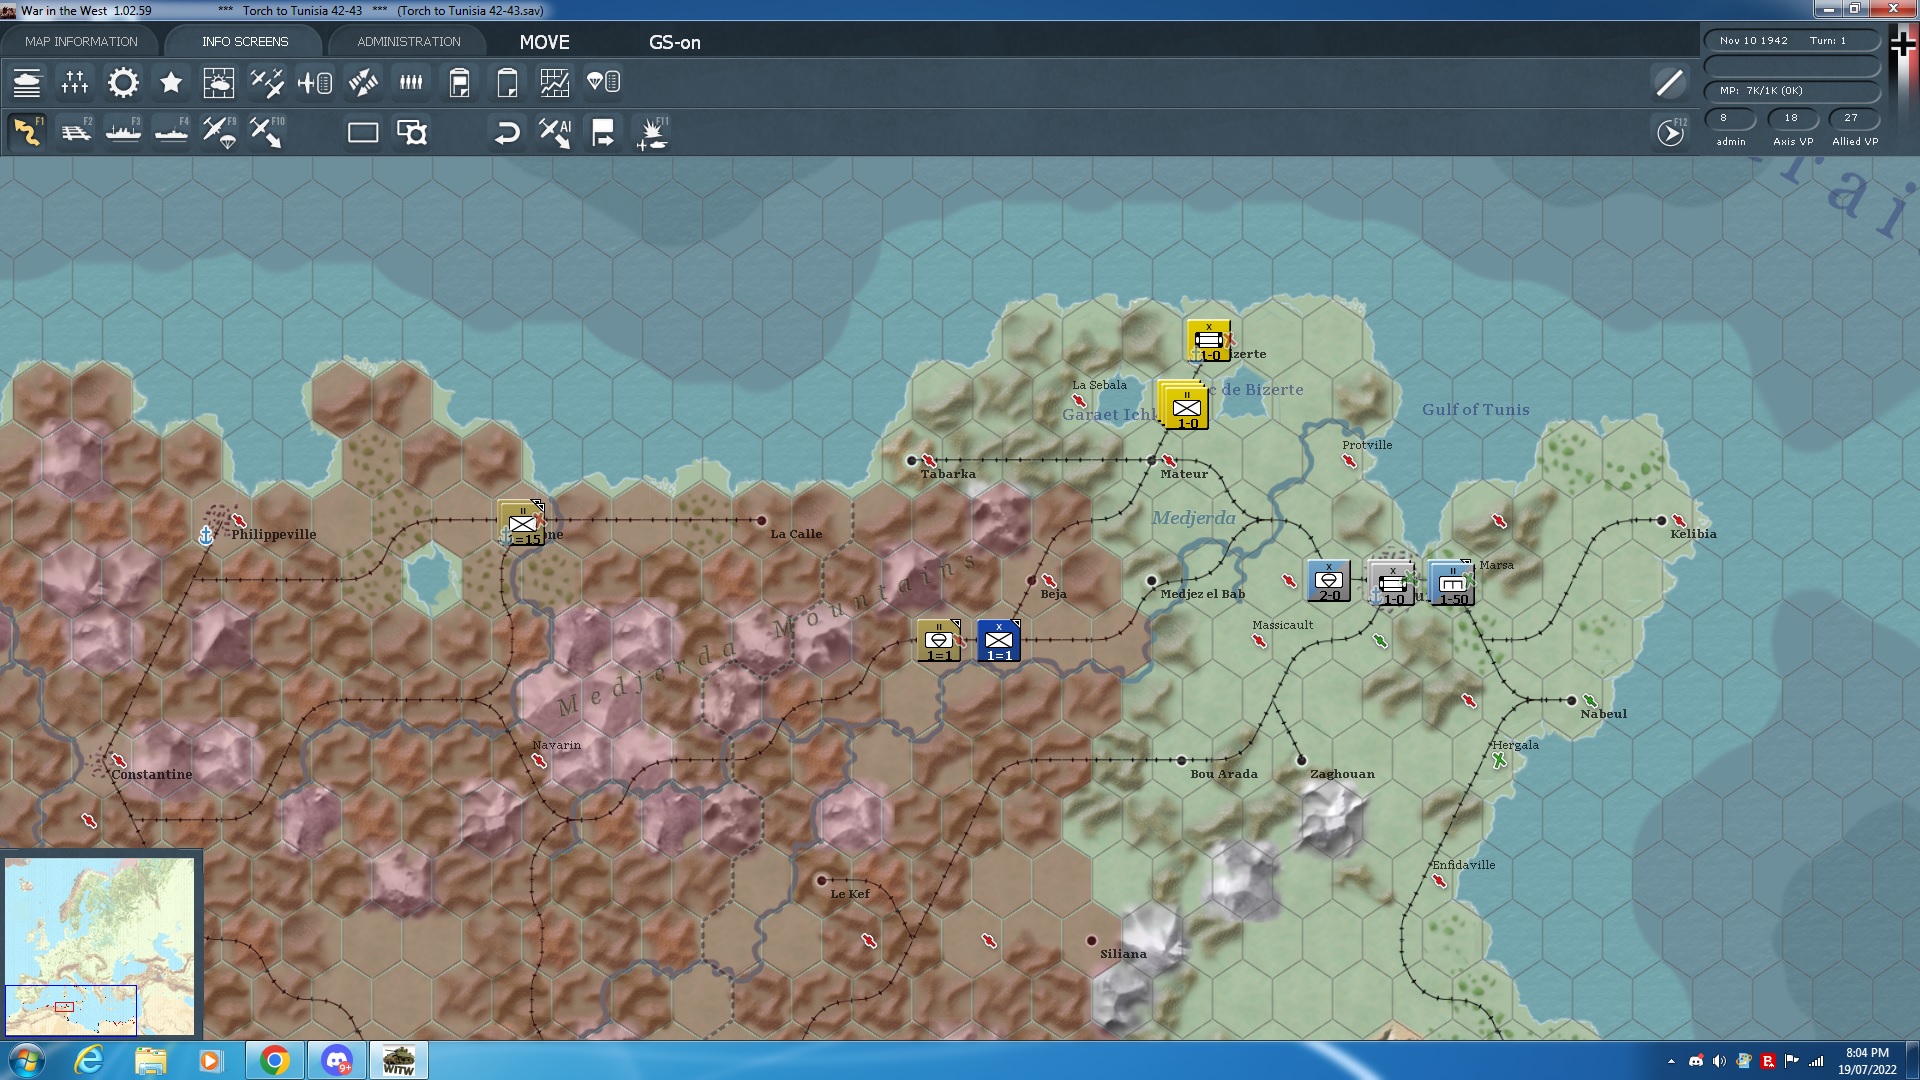This screenshot has height=1080, width=1920.
Task: Select the F1 move mode arrow icon
Action: click(x=27, y=132)
